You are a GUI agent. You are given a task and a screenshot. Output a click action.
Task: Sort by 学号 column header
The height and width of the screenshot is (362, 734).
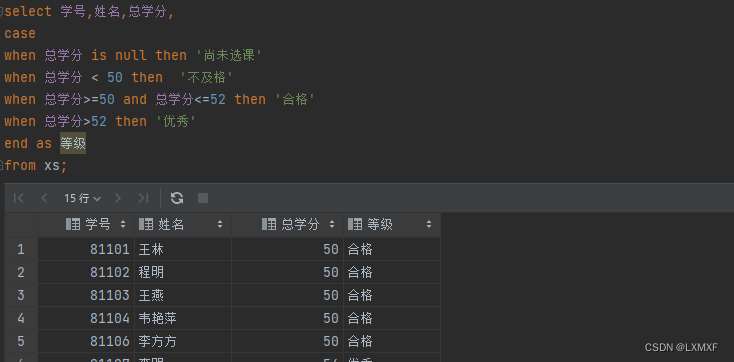[x=86, y=225]
